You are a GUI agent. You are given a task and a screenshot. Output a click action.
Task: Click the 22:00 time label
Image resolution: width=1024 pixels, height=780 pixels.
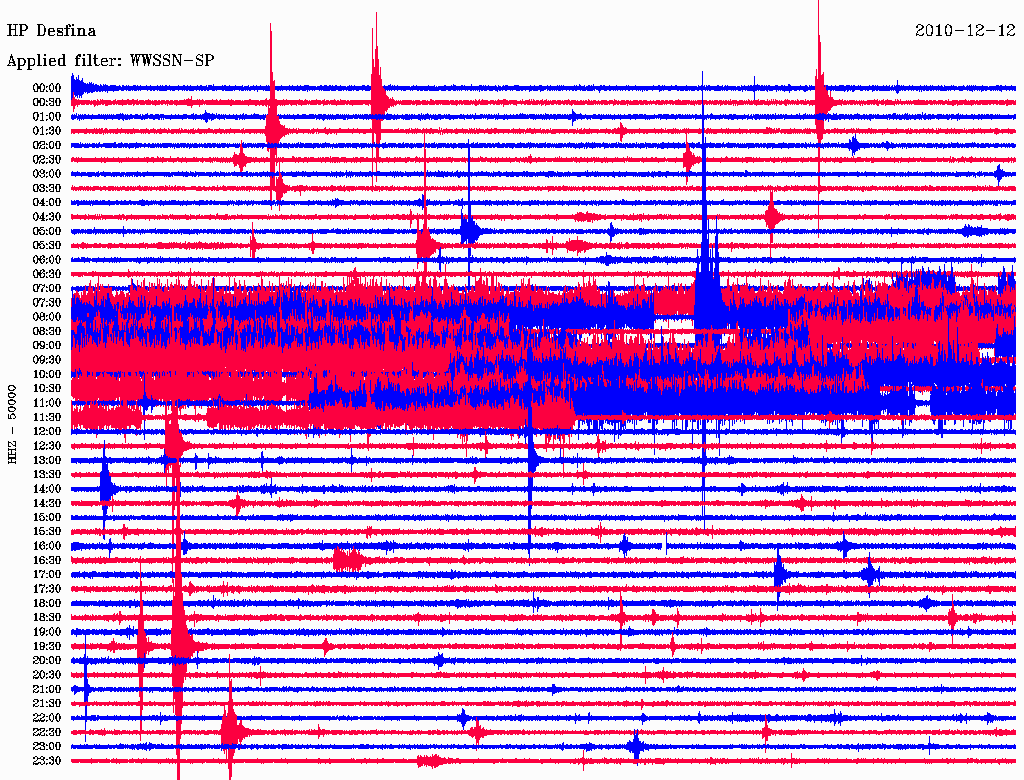[47, 718]
